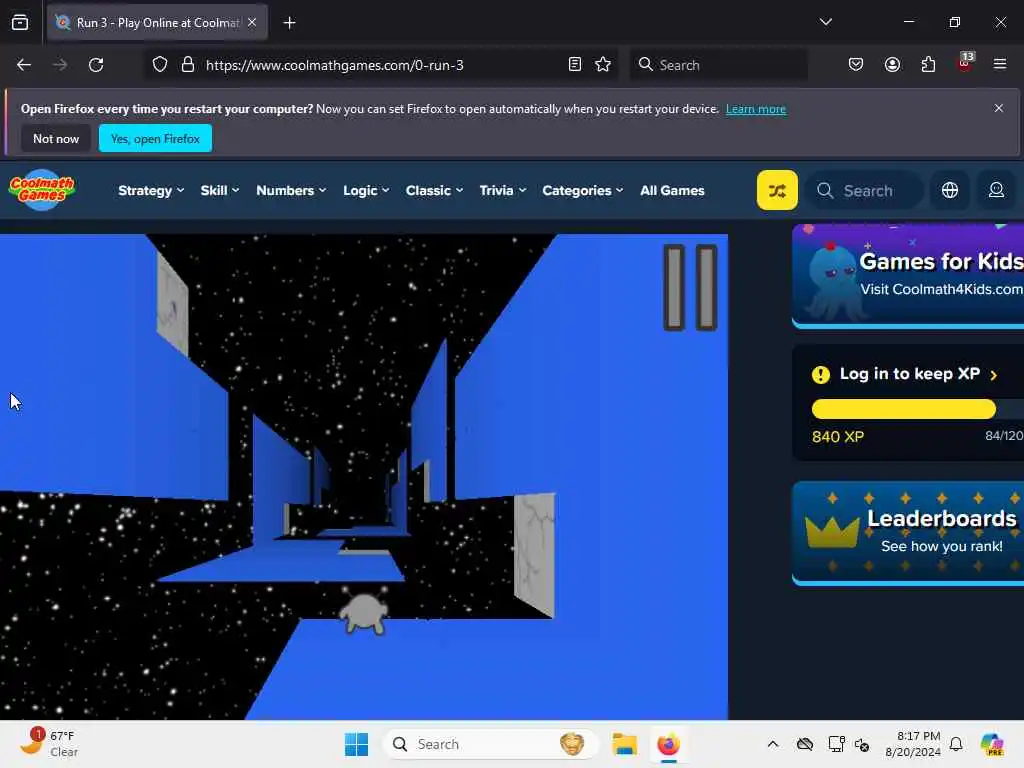Expand the Classic menu
The width and height of the screenshot is (1024, 768).
tap(434, 190)
